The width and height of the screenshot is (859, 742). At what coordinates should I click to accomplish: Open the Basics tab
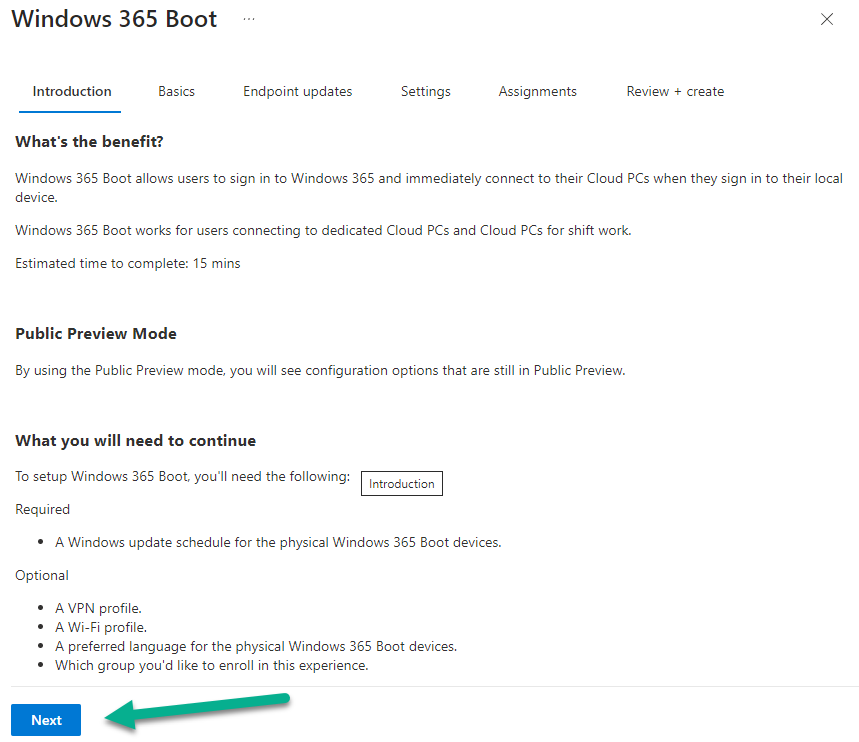(x=176, y=92)
